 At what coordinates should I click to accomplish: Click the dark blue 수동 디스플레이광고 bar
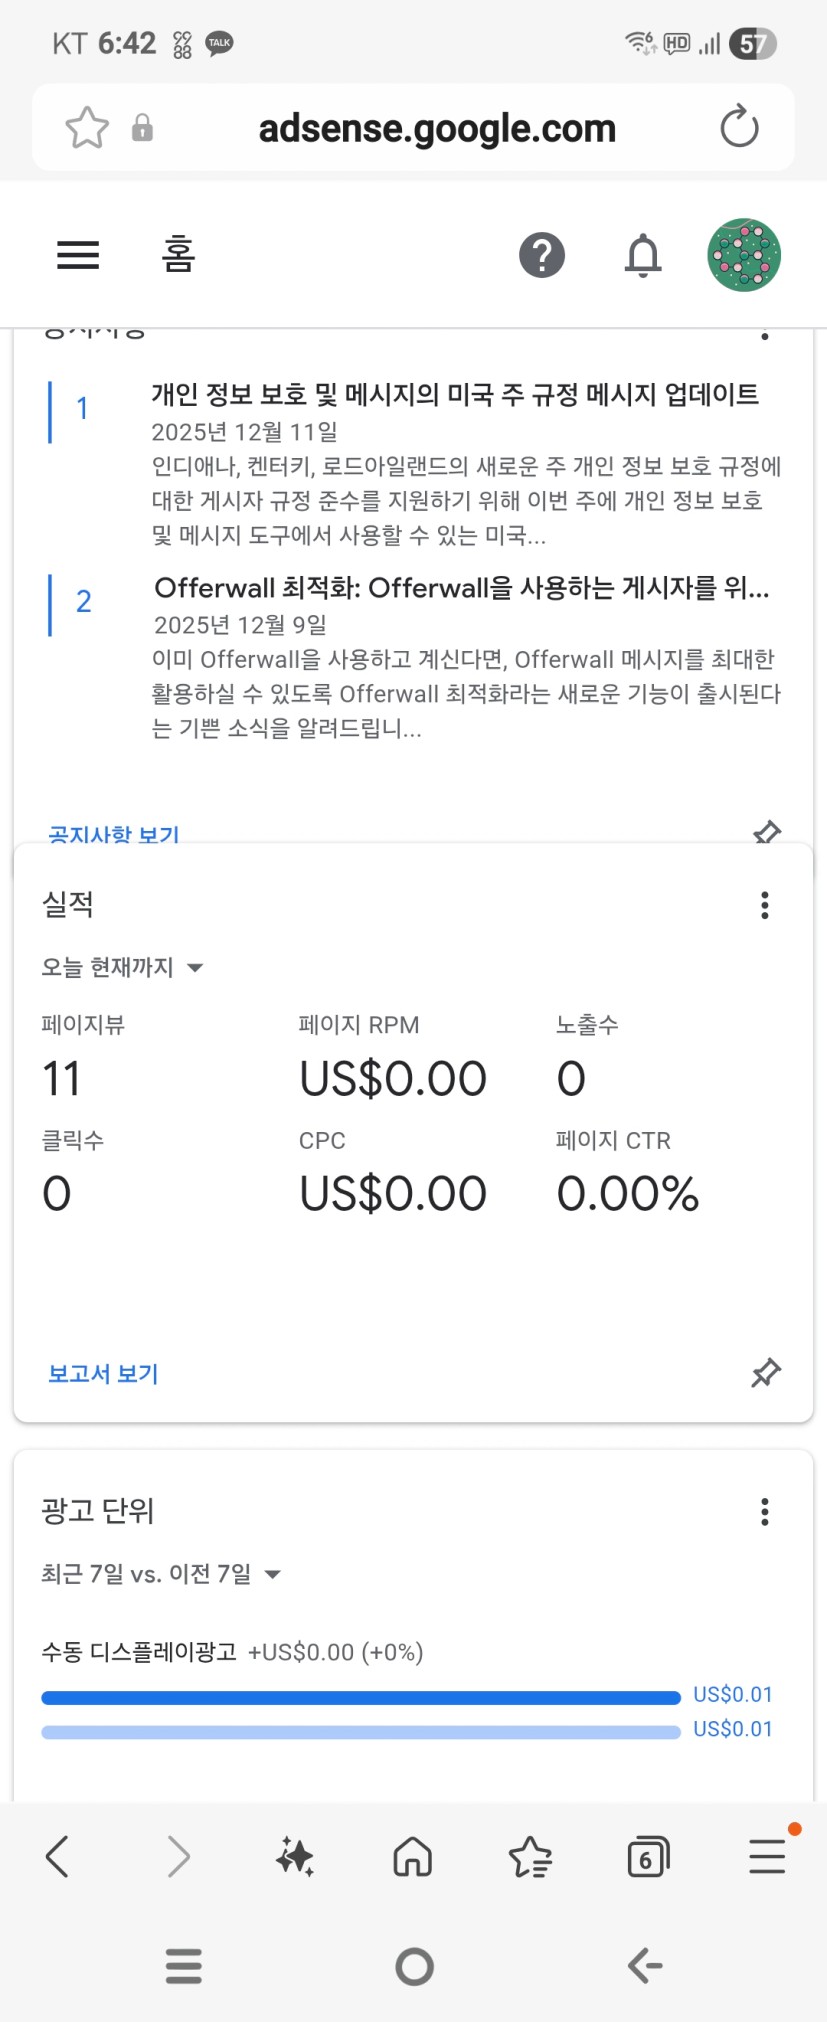tap(360, 1697)
